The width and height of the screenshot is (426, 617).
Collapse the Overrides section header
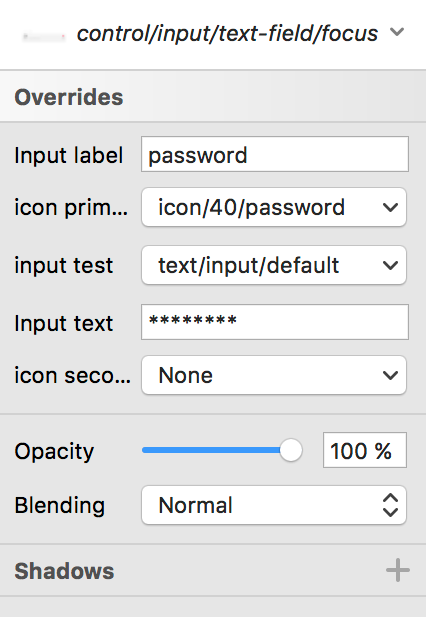pyautogui.click(x=213, y=96)
